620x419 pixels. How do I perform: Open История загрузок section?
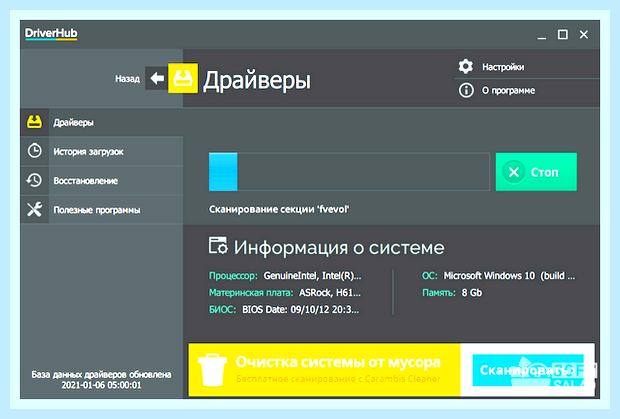tap(102, 151)
